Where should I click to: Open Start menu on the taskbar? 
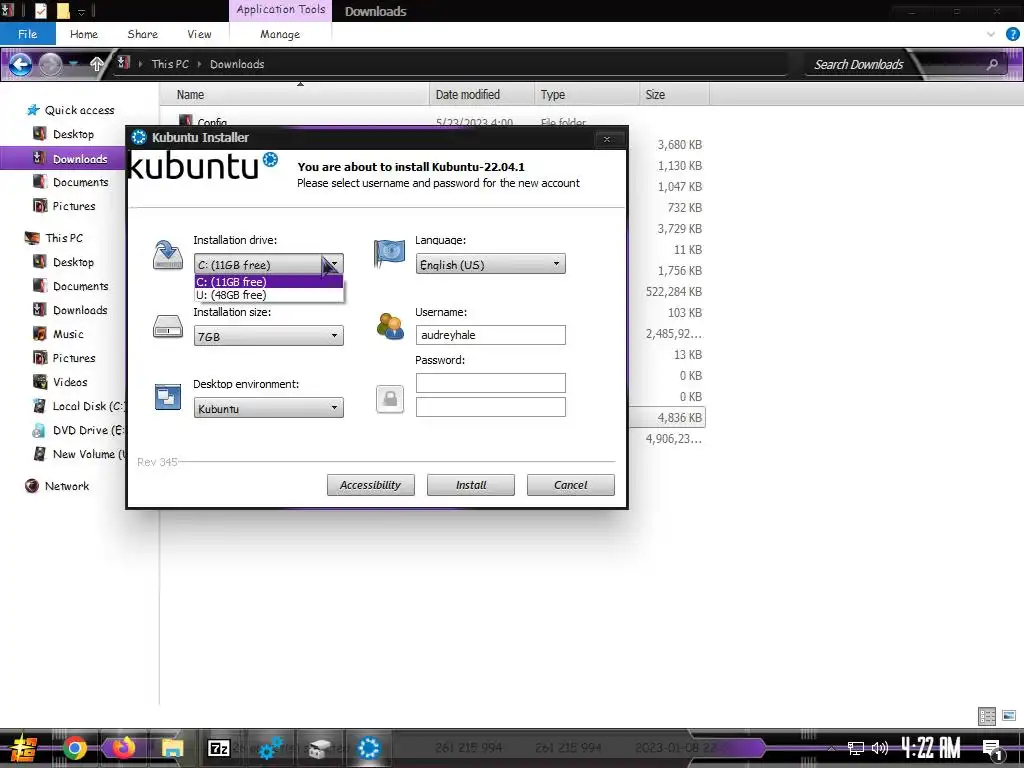(24, 748)
